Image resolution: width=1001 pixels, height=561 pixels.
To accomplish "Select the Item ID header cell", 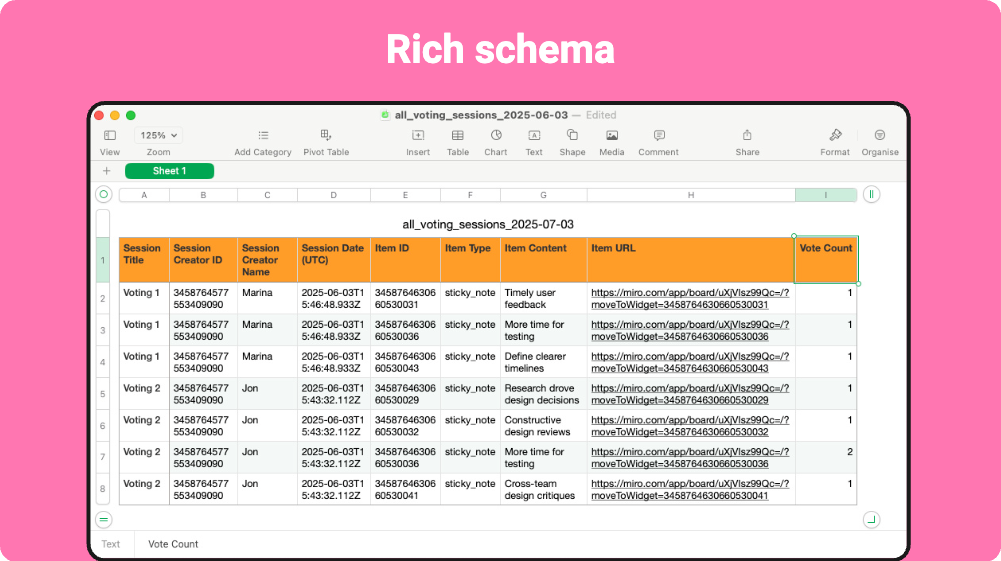I will click(x=405, y=260).
